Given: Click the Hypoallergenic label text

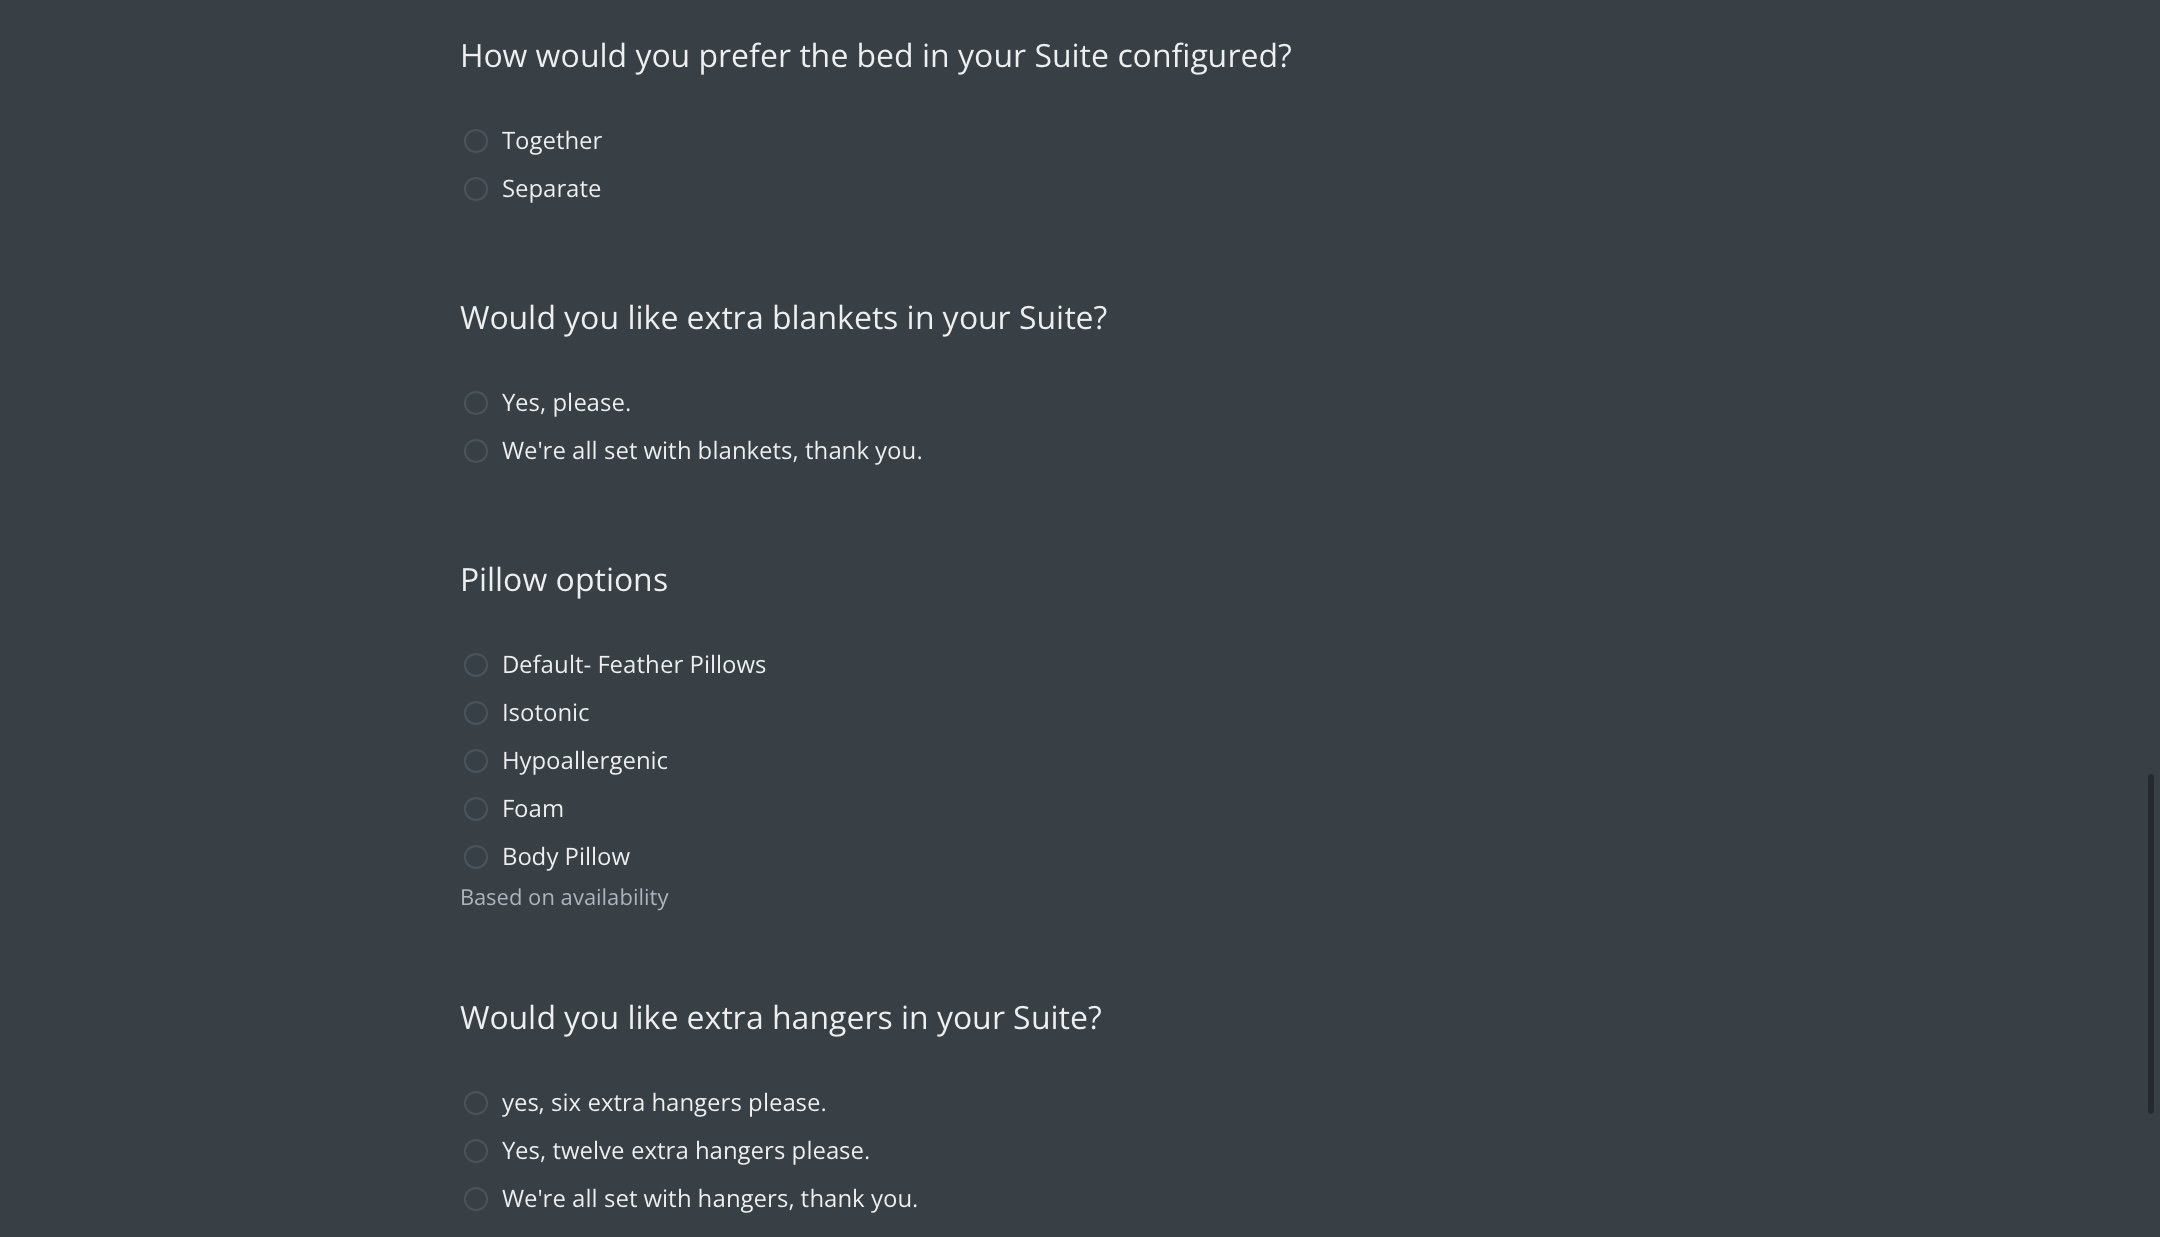Looking at the screenshot, I should [585, 761].
